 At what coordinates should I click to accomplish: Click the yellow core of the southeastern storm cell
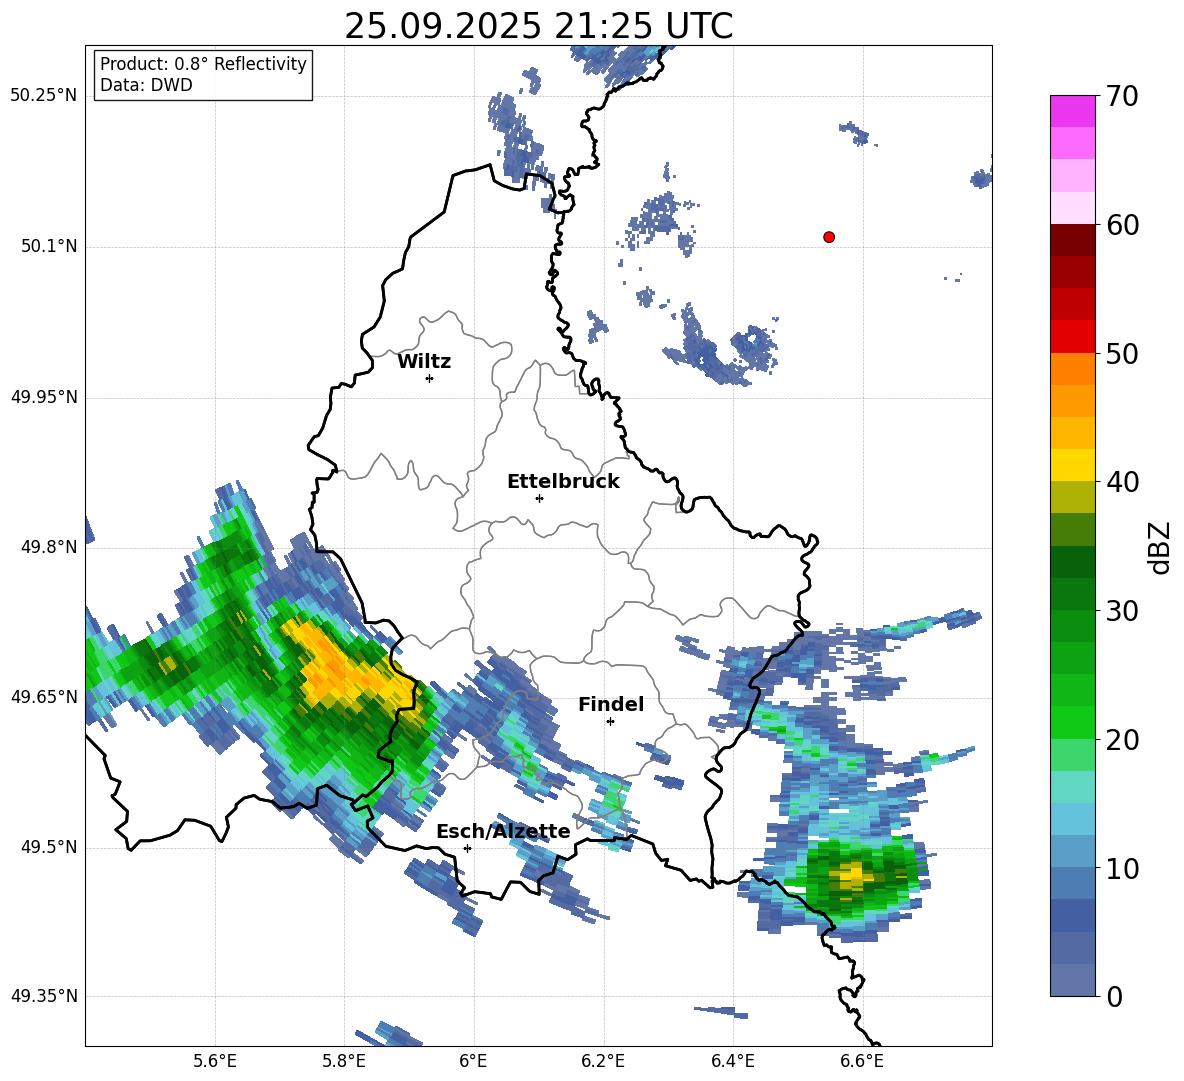[x=853, y=876]
